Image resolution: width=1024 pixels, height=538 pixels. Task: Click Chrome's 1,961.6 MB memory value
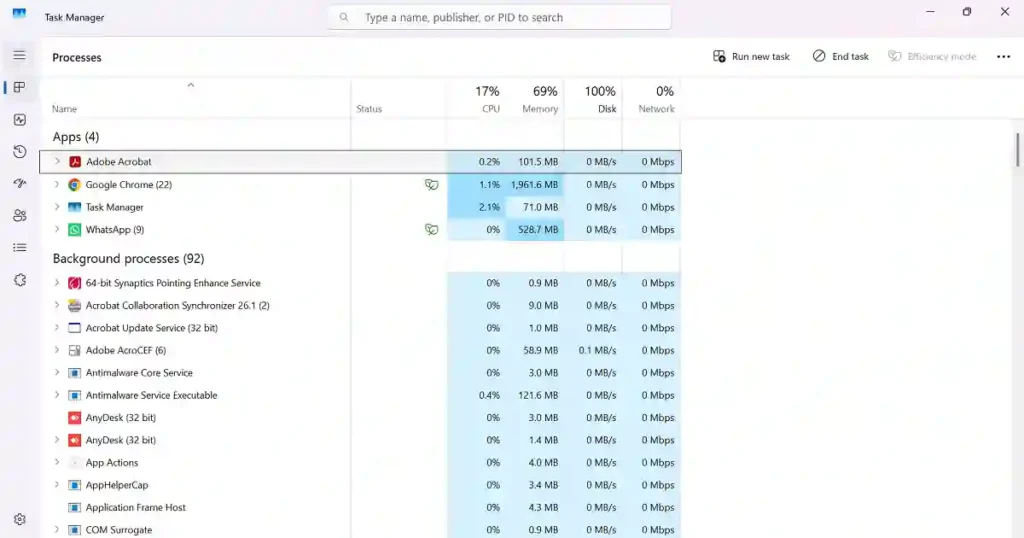[x=534, y=185]
